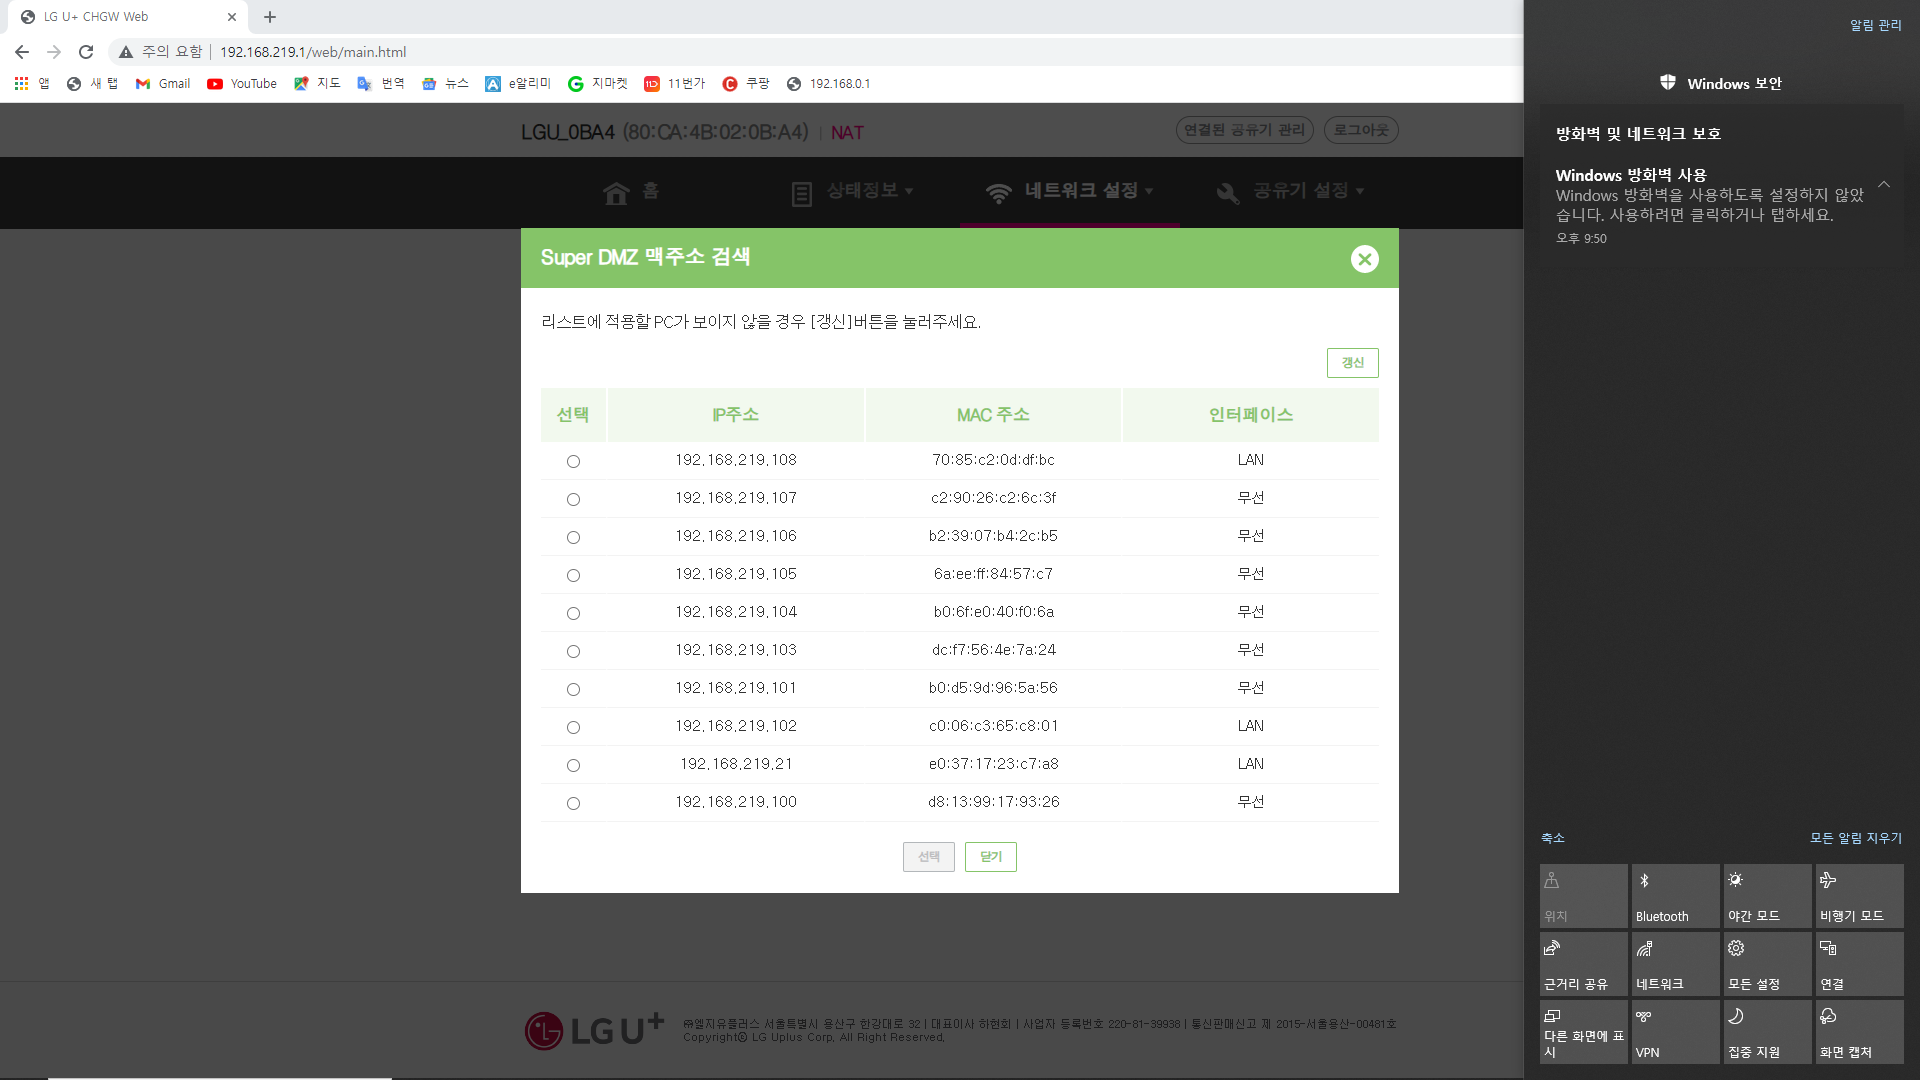Screen dimensions: 1920x1080
Task: Collapse the Windows 방화벽 notification chevron
Action: (x=1884, y=185)
